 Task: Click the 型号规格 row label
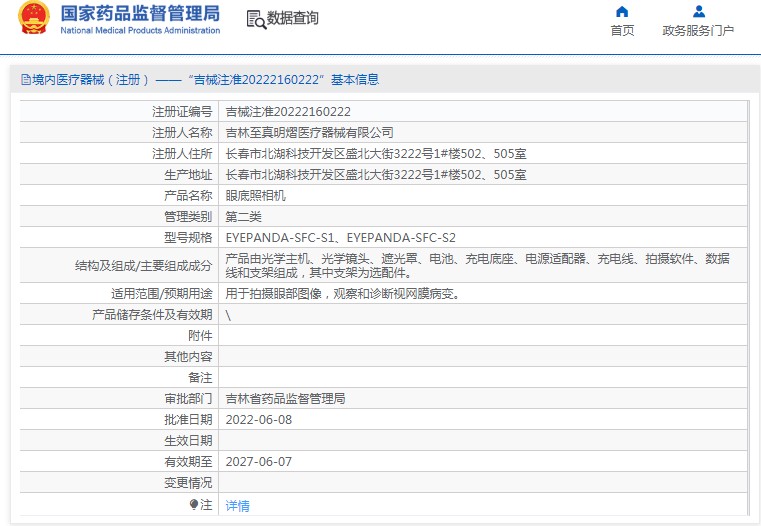click(188, 238)
